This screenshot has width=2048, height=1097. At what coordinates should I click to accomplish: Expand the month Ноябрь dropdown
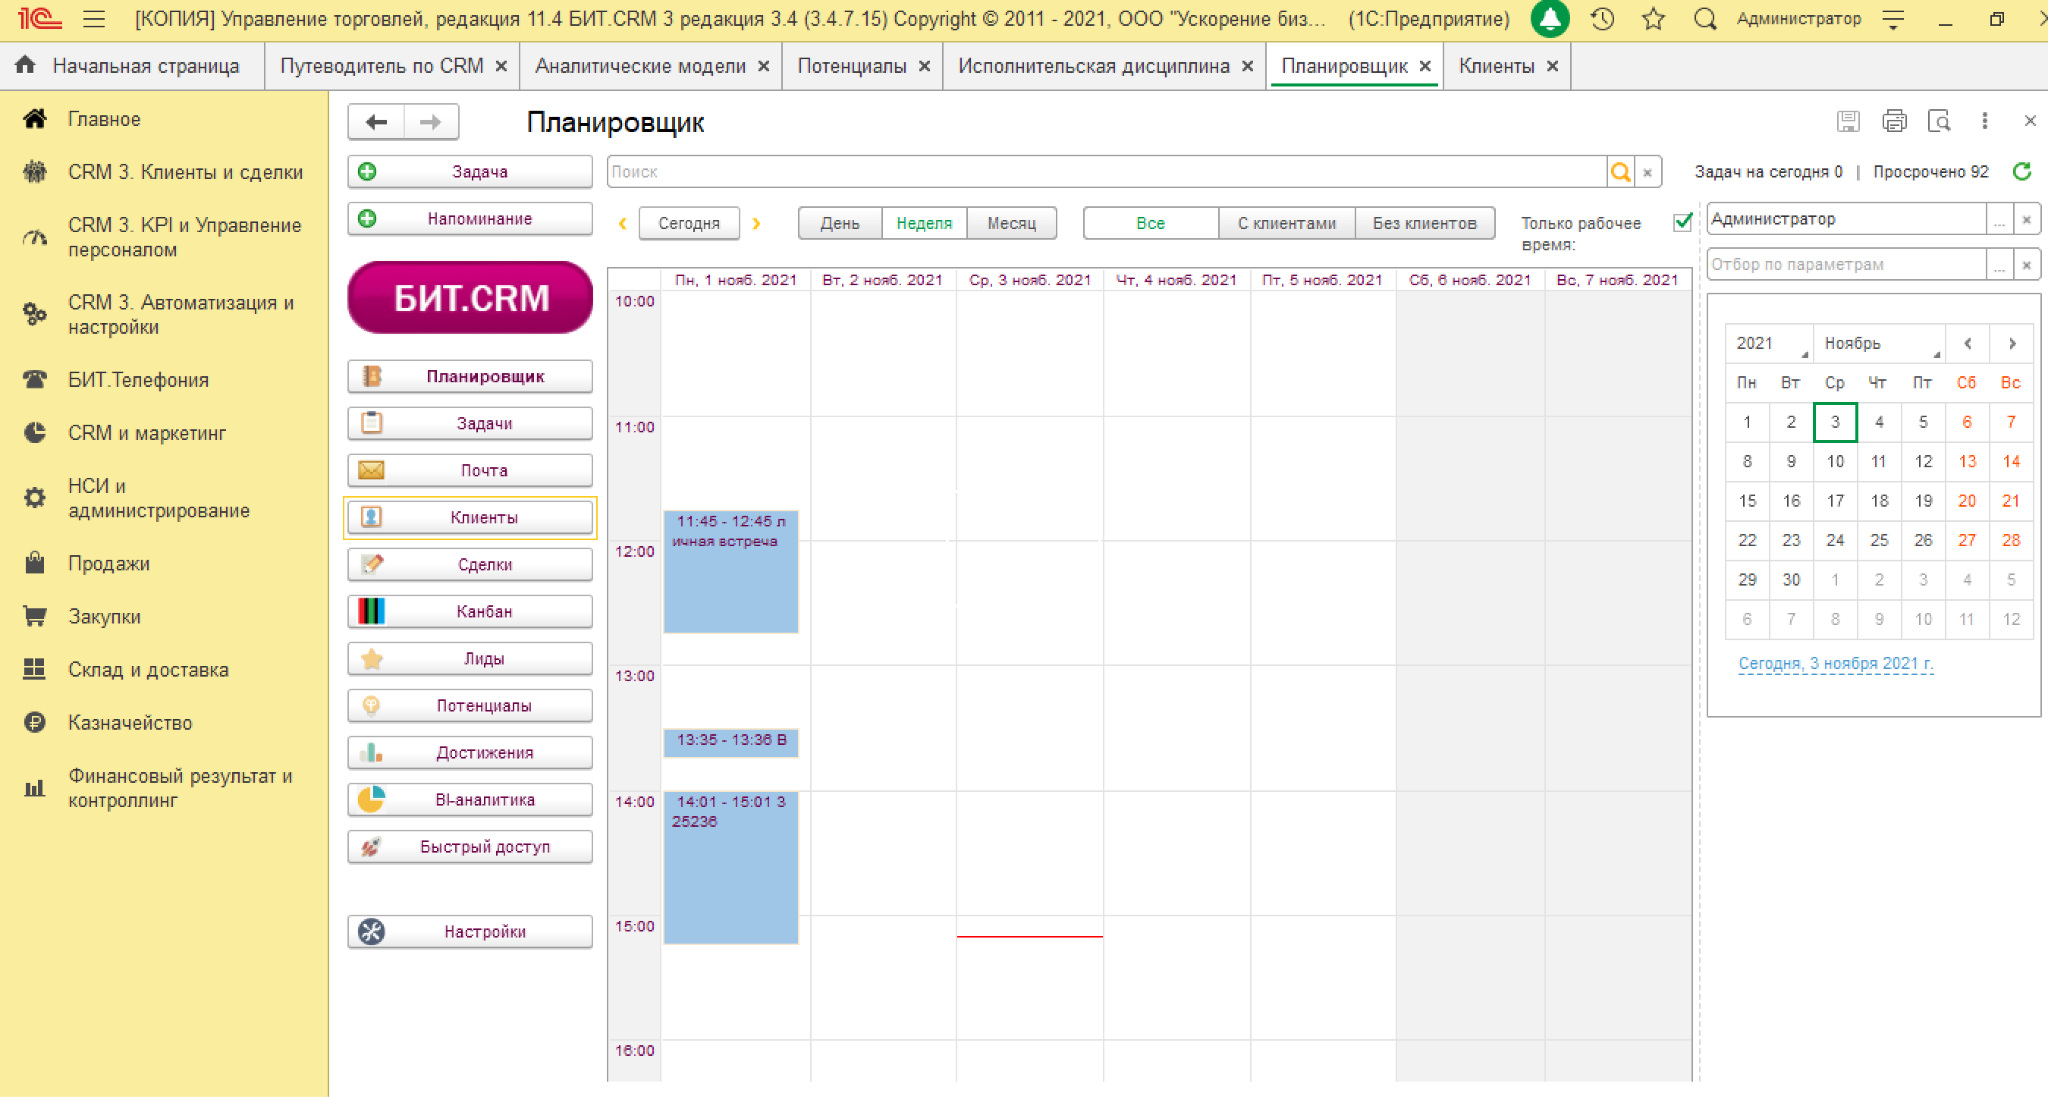(1880, 344)
